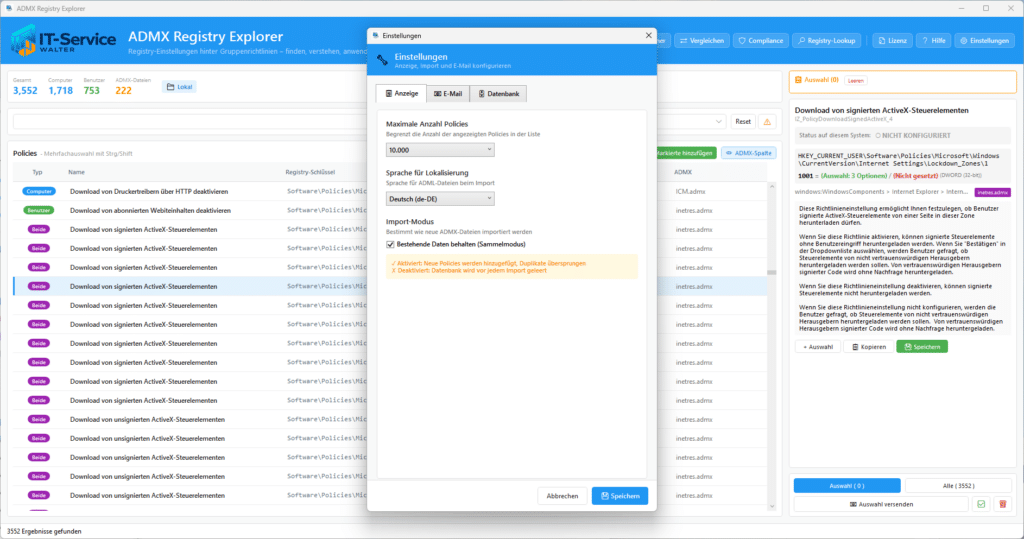The image size is (1024, 539).
Task: Open the Sprache für Lokalisierung dropdown
Action: point(440,199)
